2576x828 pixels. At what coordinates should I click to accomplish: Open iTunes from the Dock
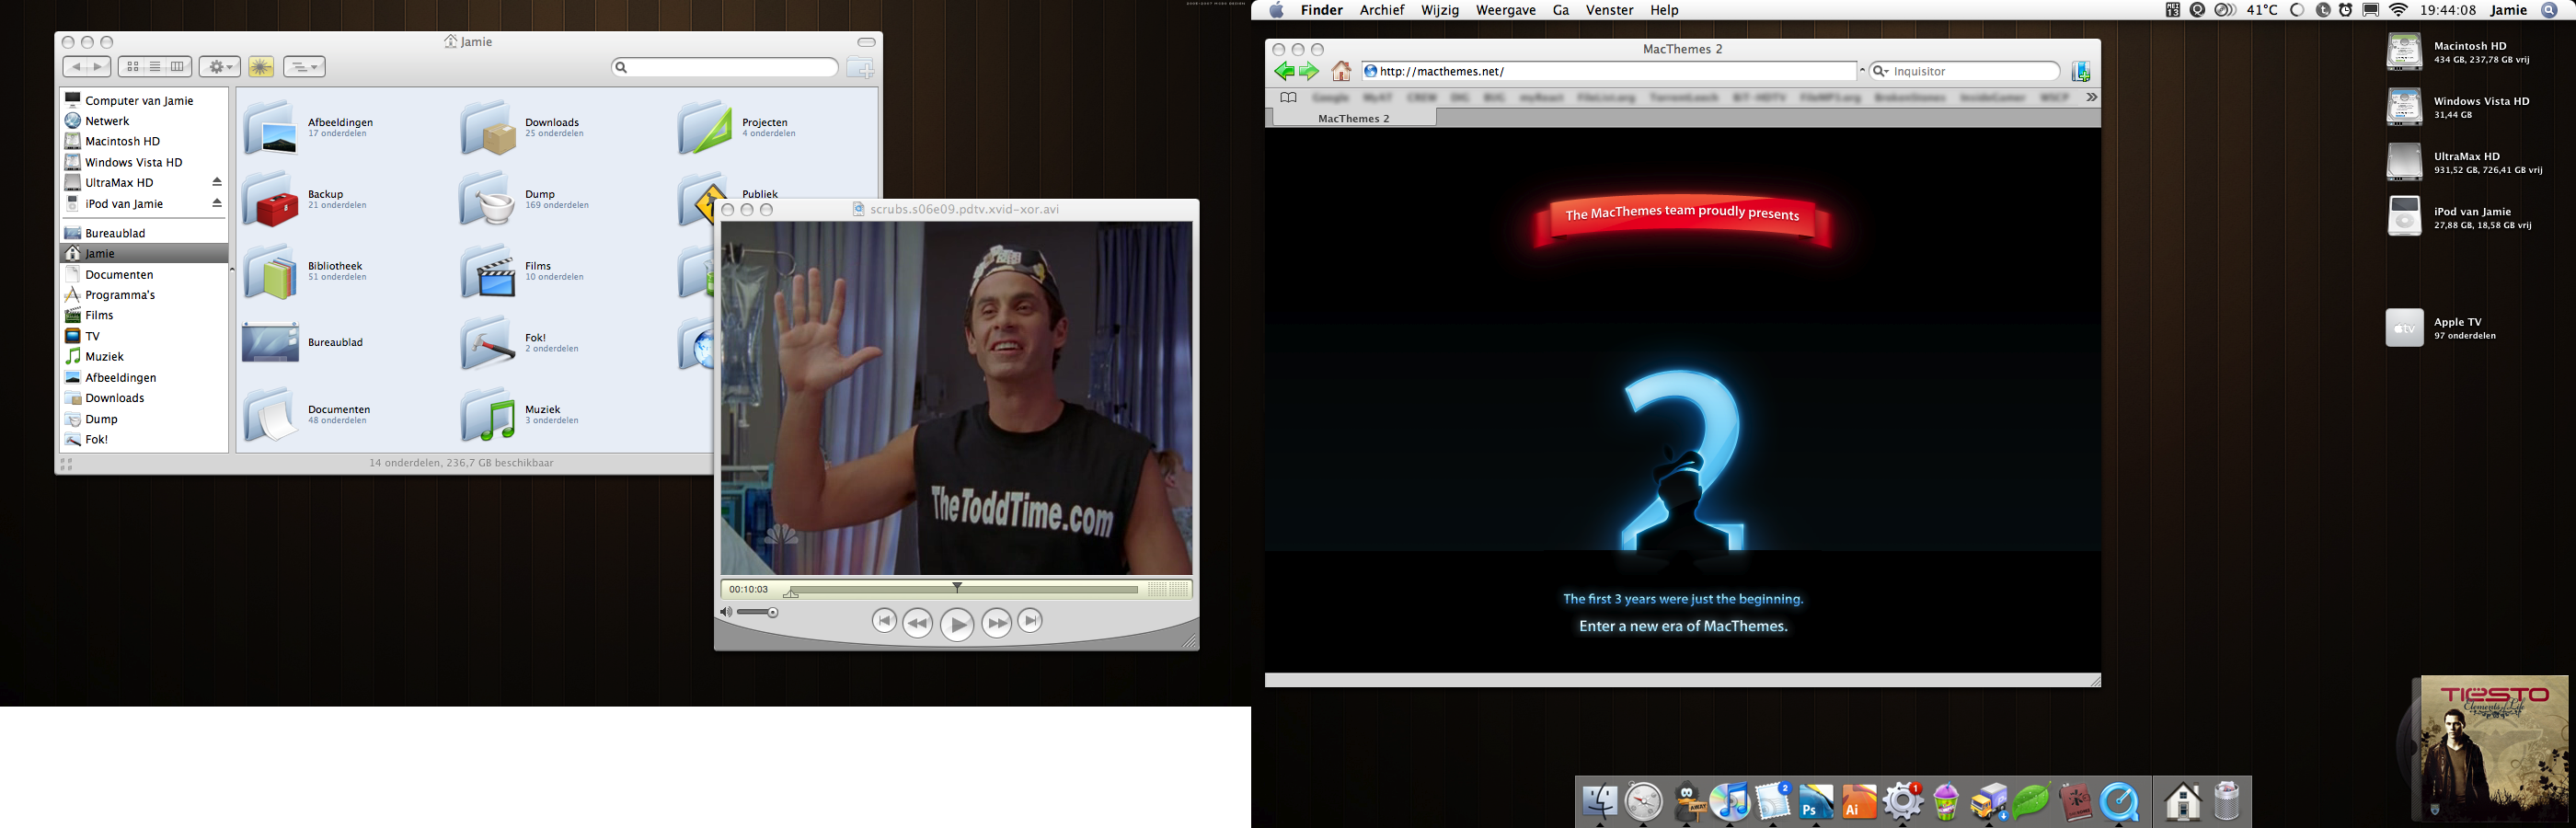(x=1730, y=802)
